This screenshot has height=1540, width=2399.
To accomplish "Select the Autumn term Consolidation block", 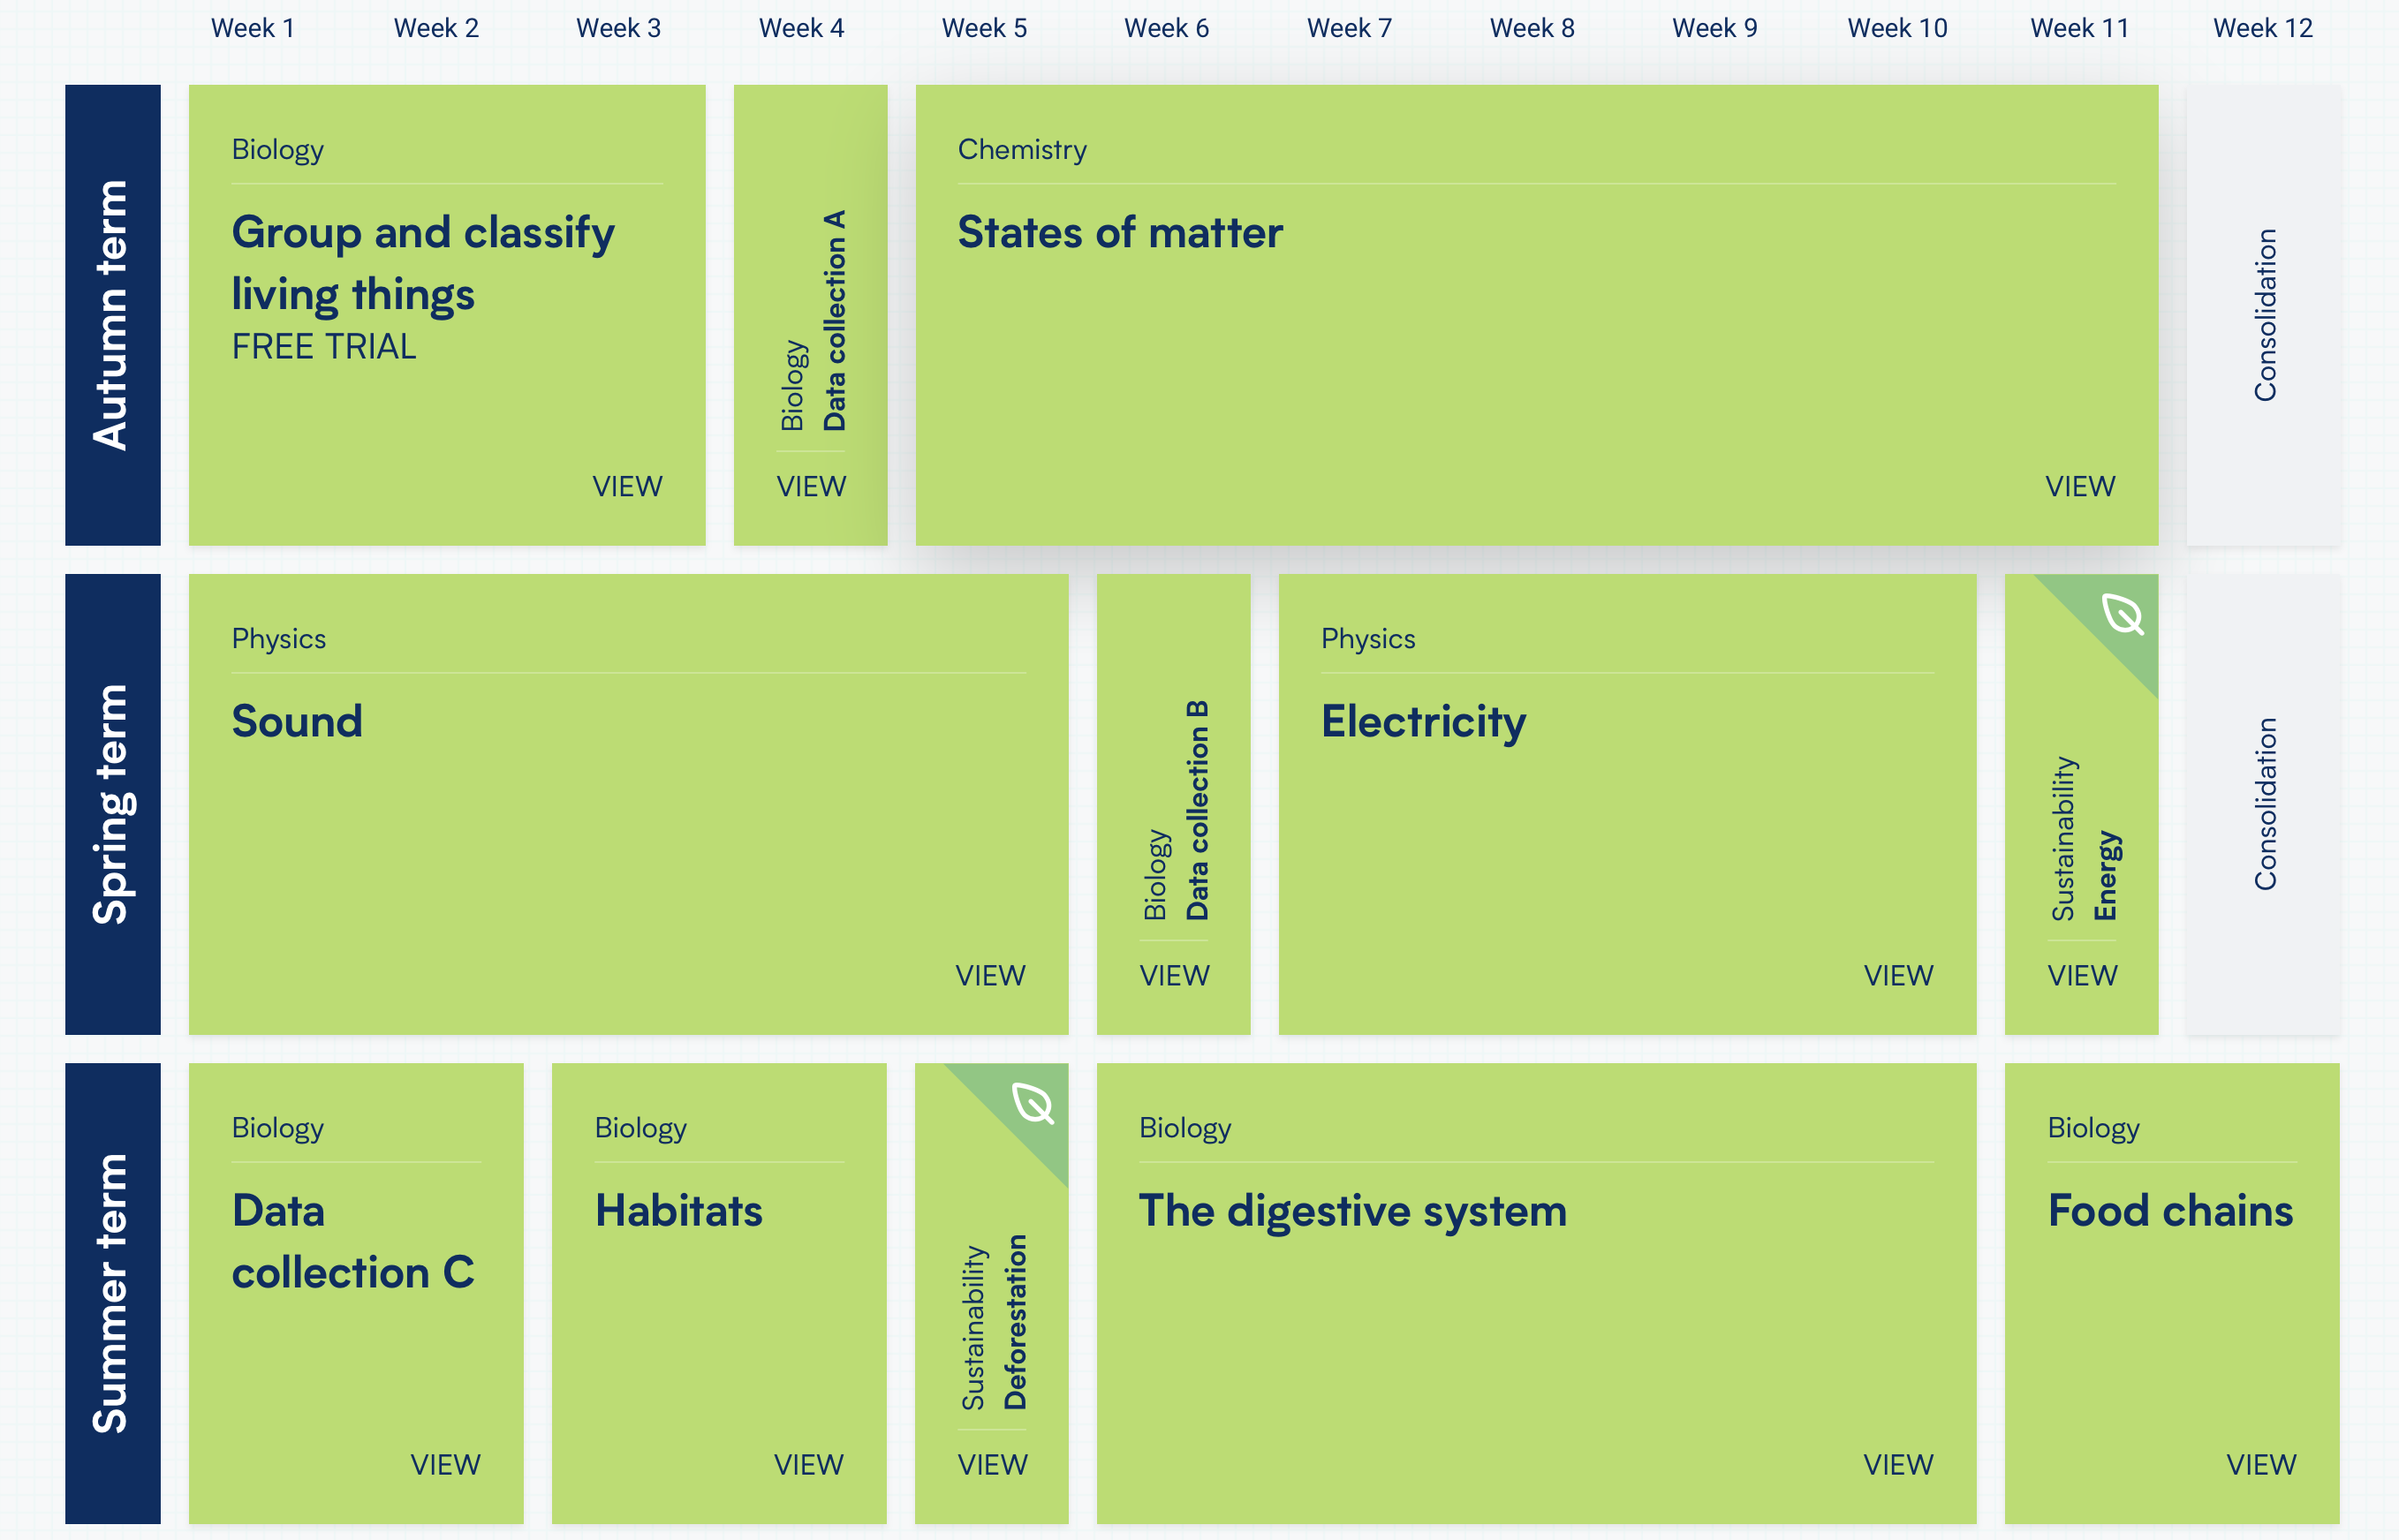I will (2263, 315).
